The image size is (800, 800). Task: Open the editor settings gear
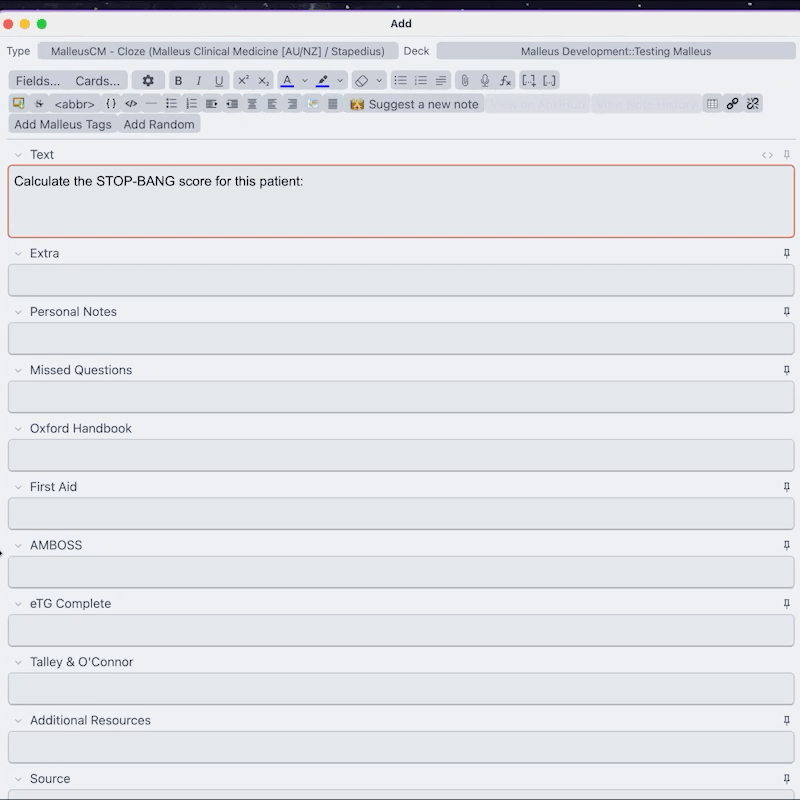tap(147, 80)
